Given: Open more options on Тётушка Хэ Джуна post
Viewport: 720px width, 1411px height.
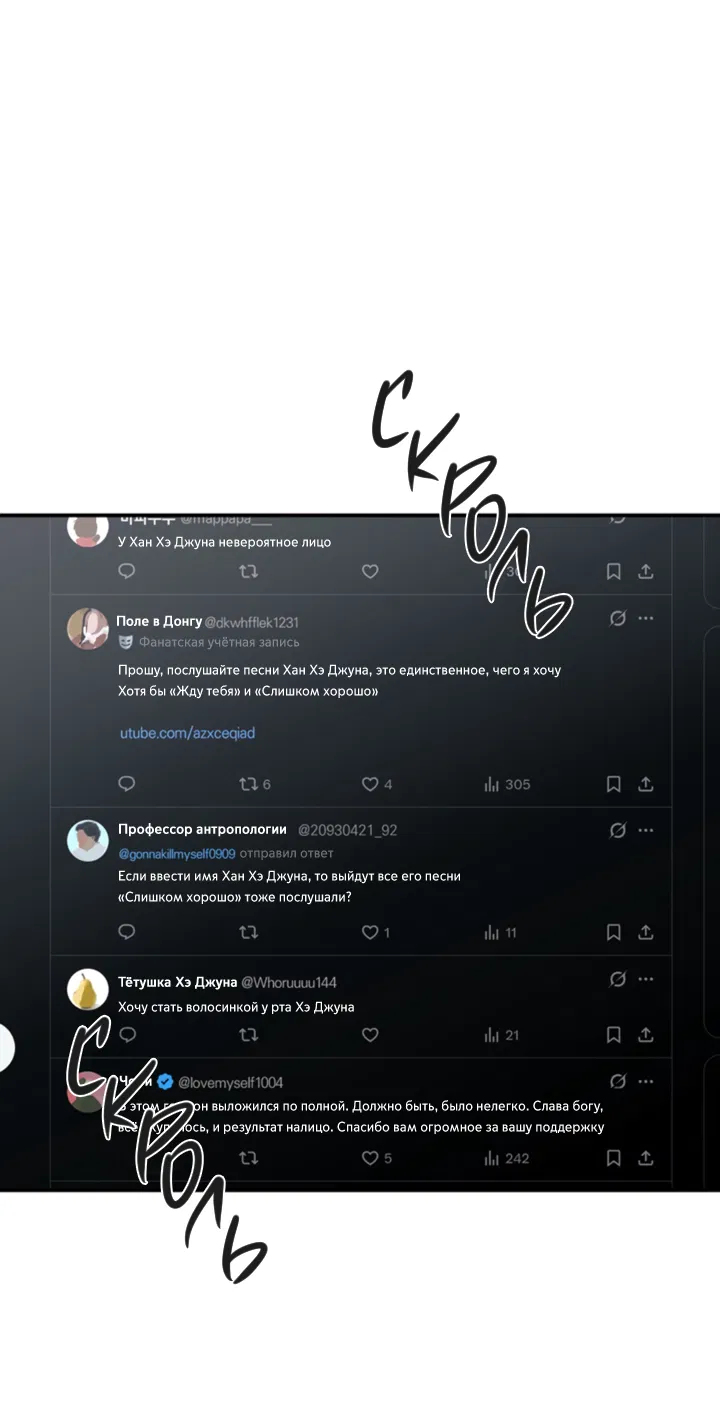Looking at the screenshot, I should [646, 980].
